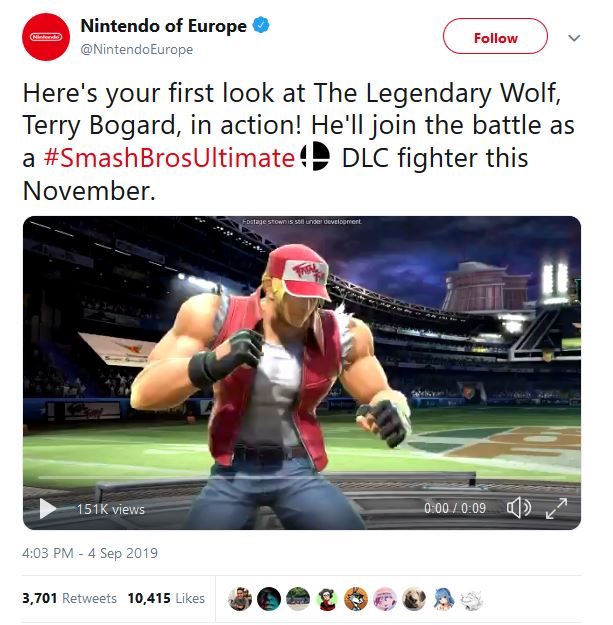Click the blue-haired anime liker avatar
Screen dimensions: 613x625
point(444,599)
